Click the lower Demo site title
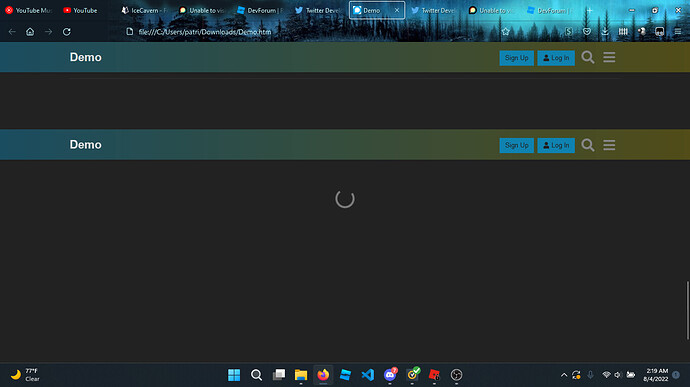 [x=85, y=144]
